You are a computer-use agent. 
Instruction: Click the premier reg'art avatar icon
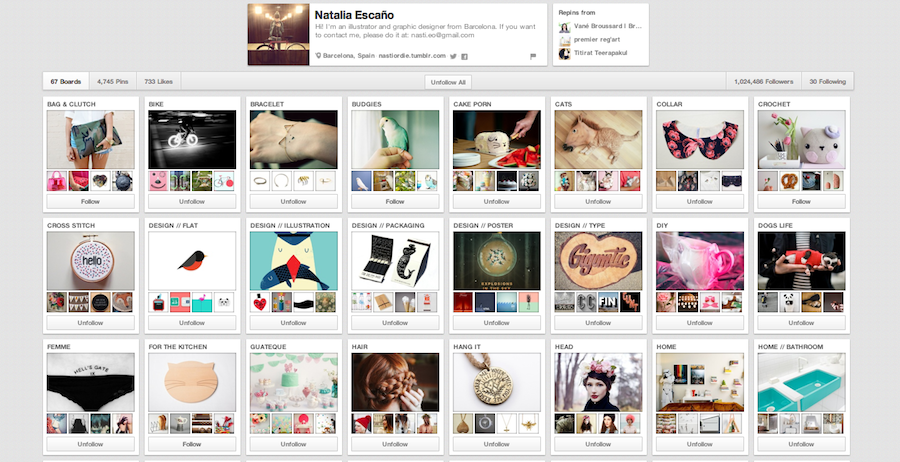[x=565, y=40]
